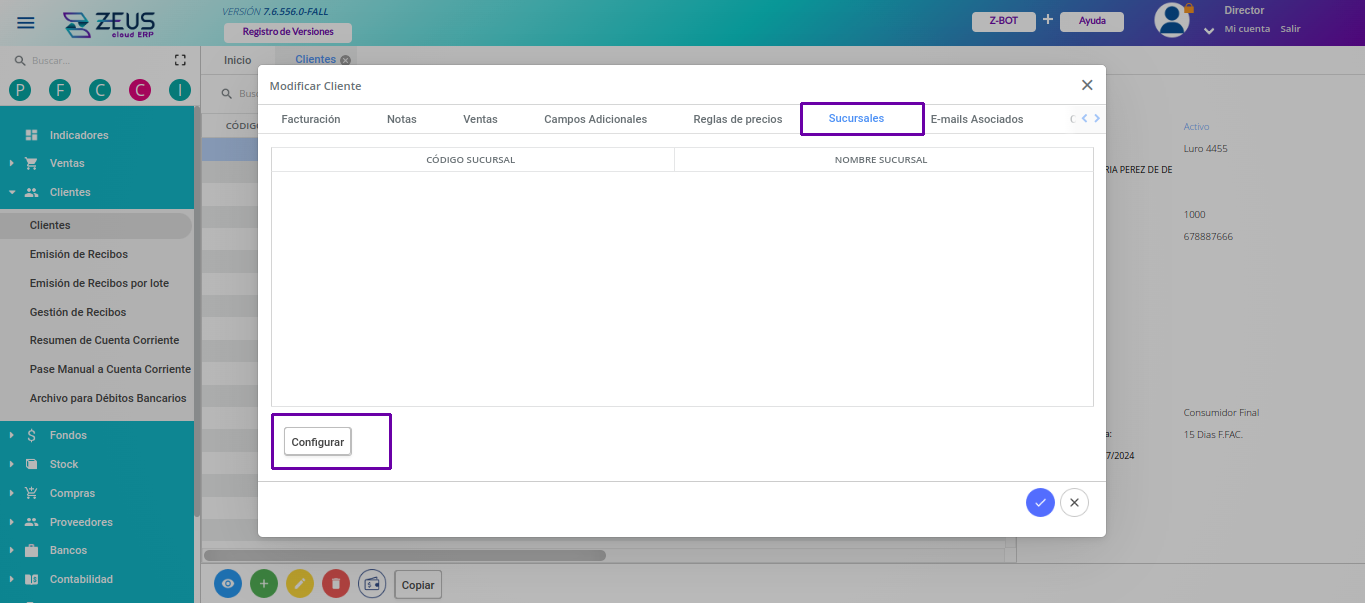
Task: Switch to the Ventas tab in dialog
Action: click(x=480, y=119)
